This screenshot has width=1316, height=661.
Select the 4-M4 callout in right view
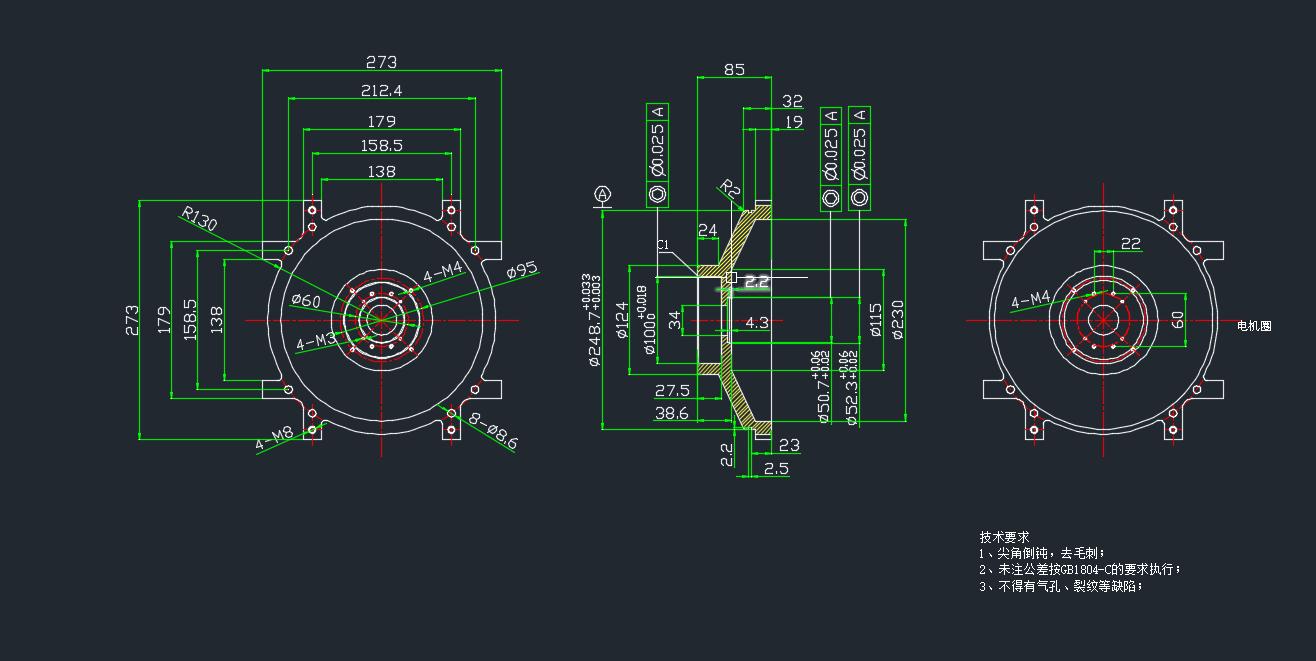[x=1030, y=299]
